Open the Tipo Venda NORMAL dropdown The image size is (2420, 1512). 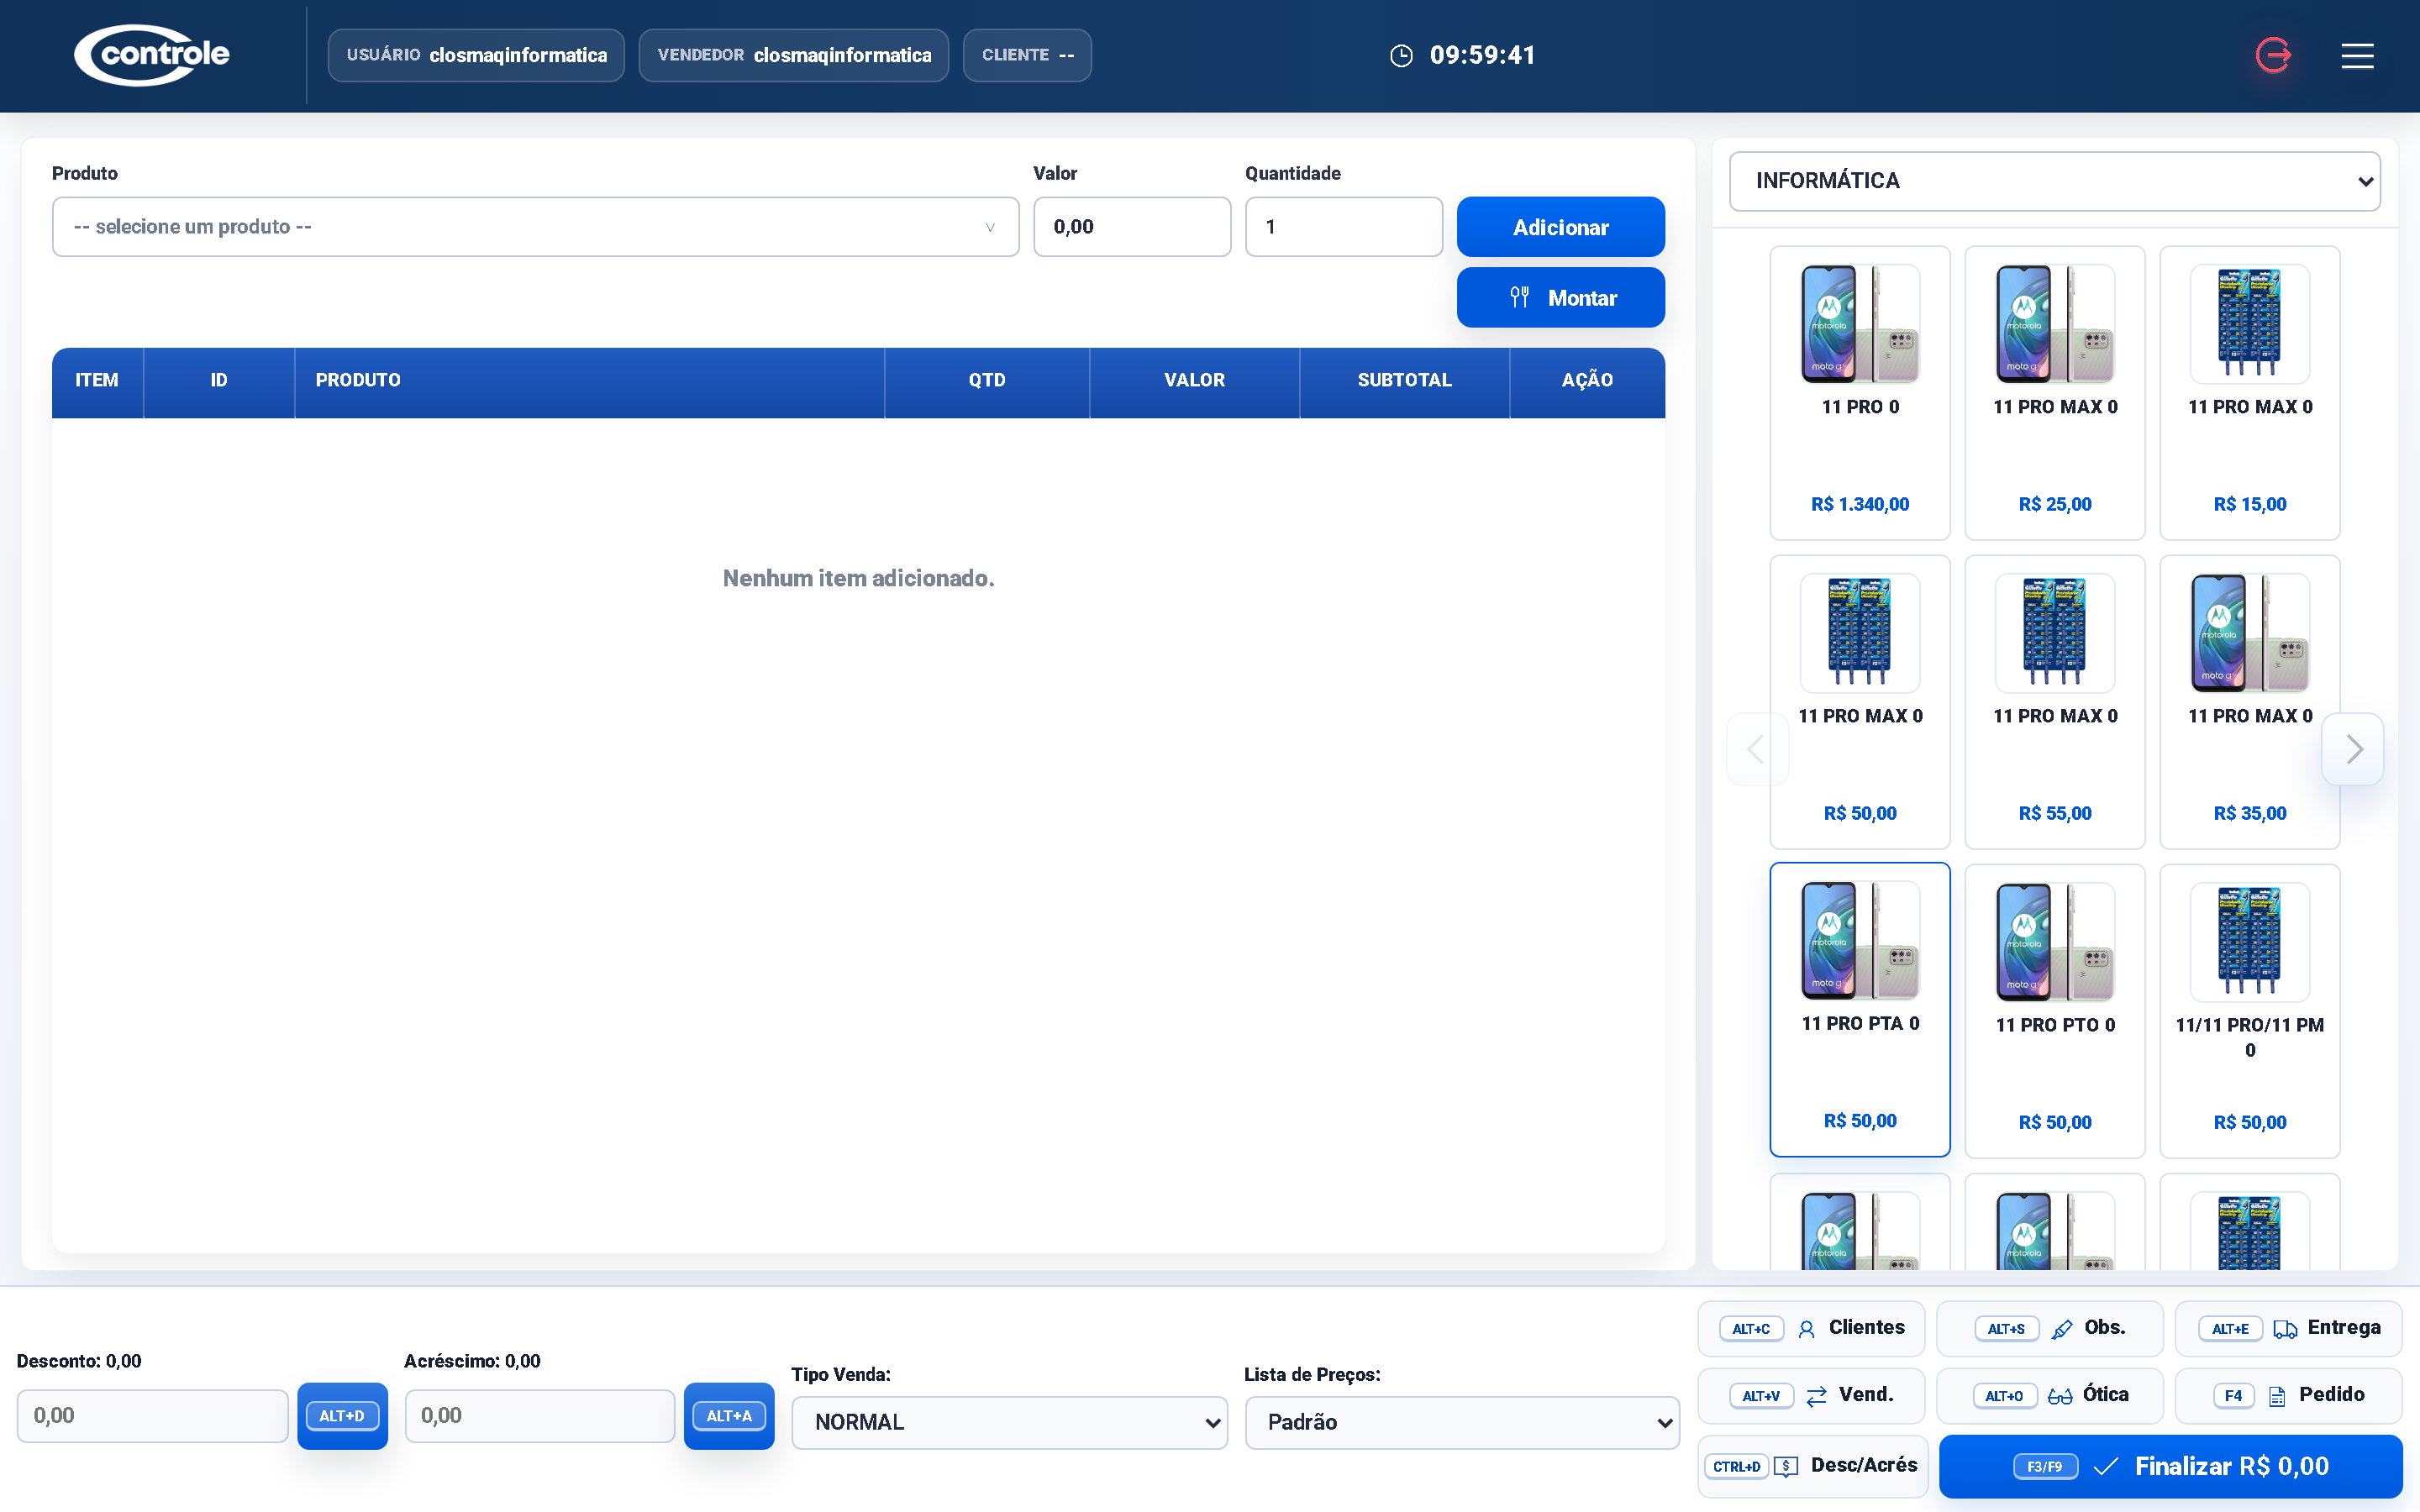tap(1009, 1422)
